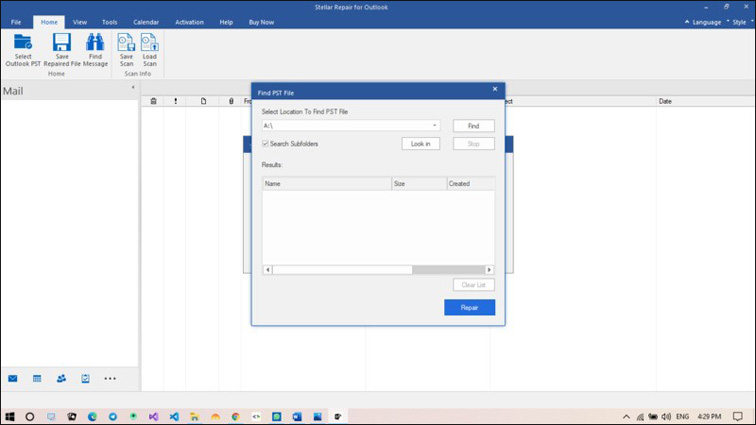Sort by item type column icon
The height and width of the screenshot is (425, 756).
click(x=203, y=101)
